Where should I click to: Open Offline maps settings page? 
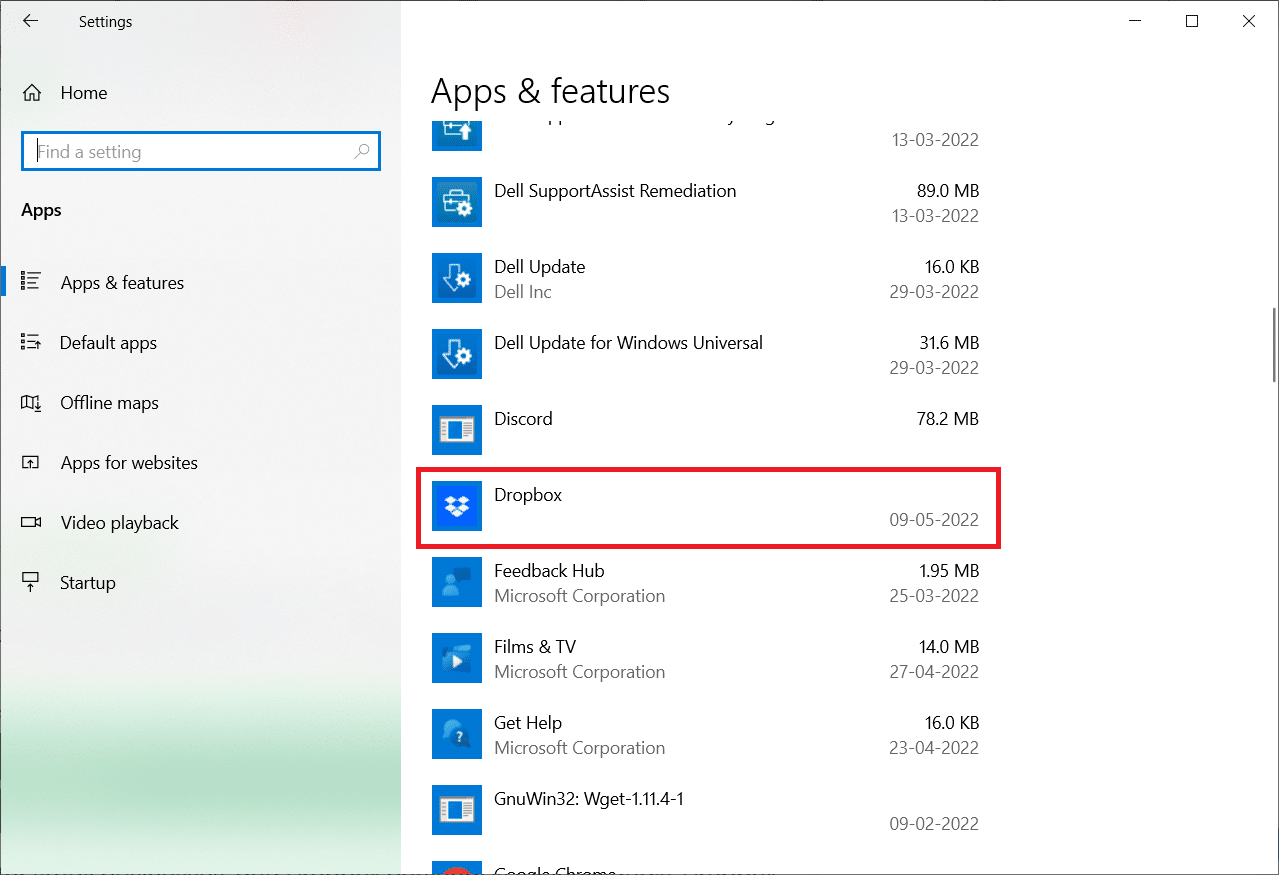(200, 402)
